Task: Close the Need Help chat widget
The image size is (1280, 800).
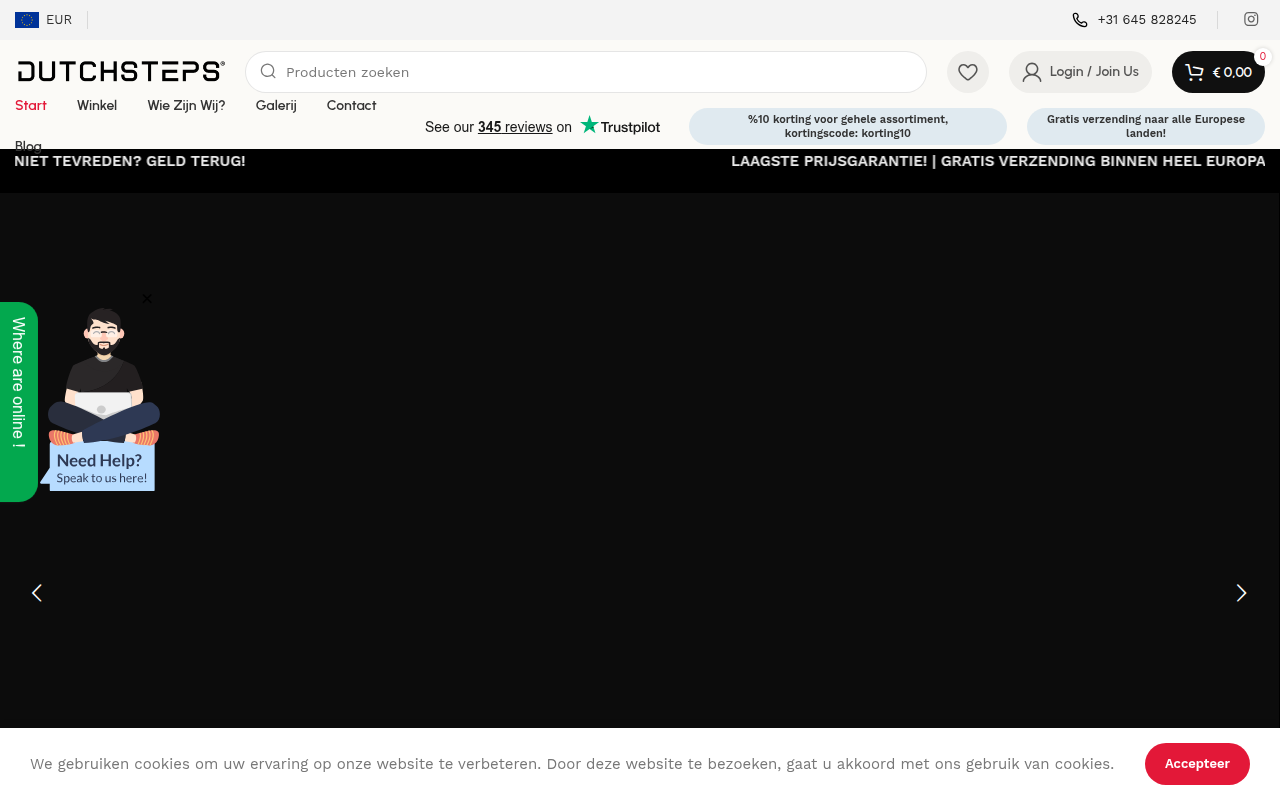Action: 147,298
